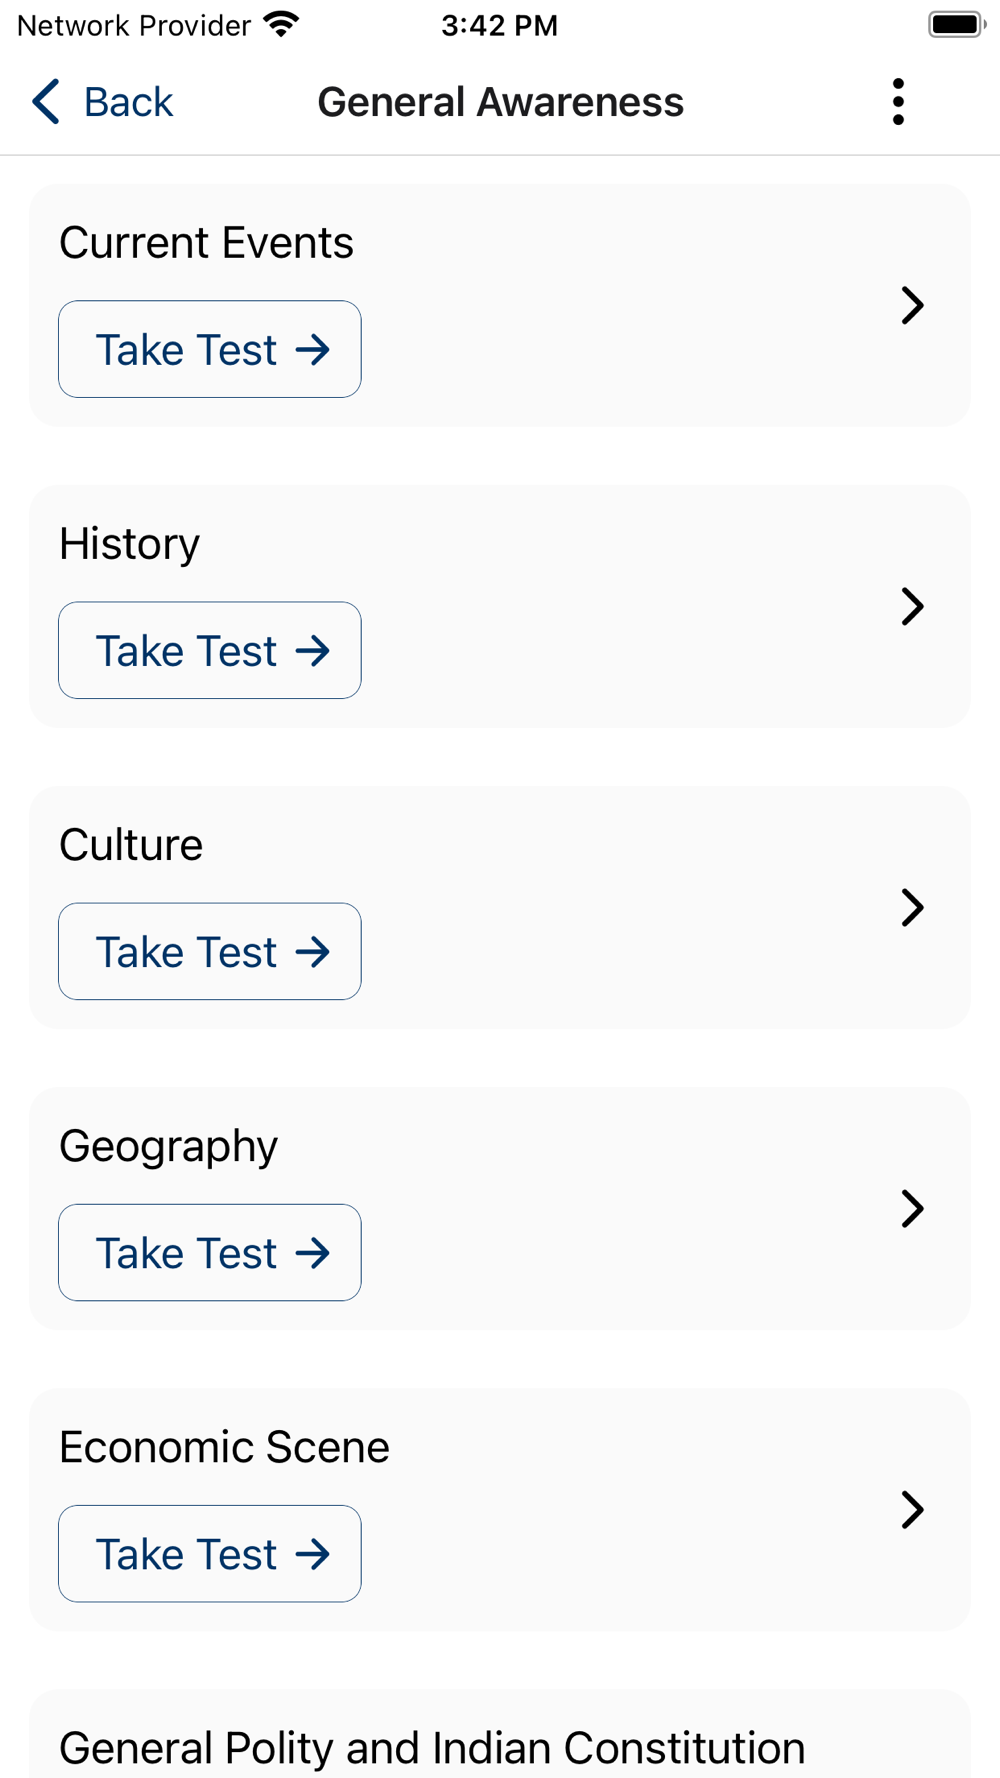1000x1778 pixels.
Task: Start the History test
Action: pyautogui.click(x=210, y=650)
